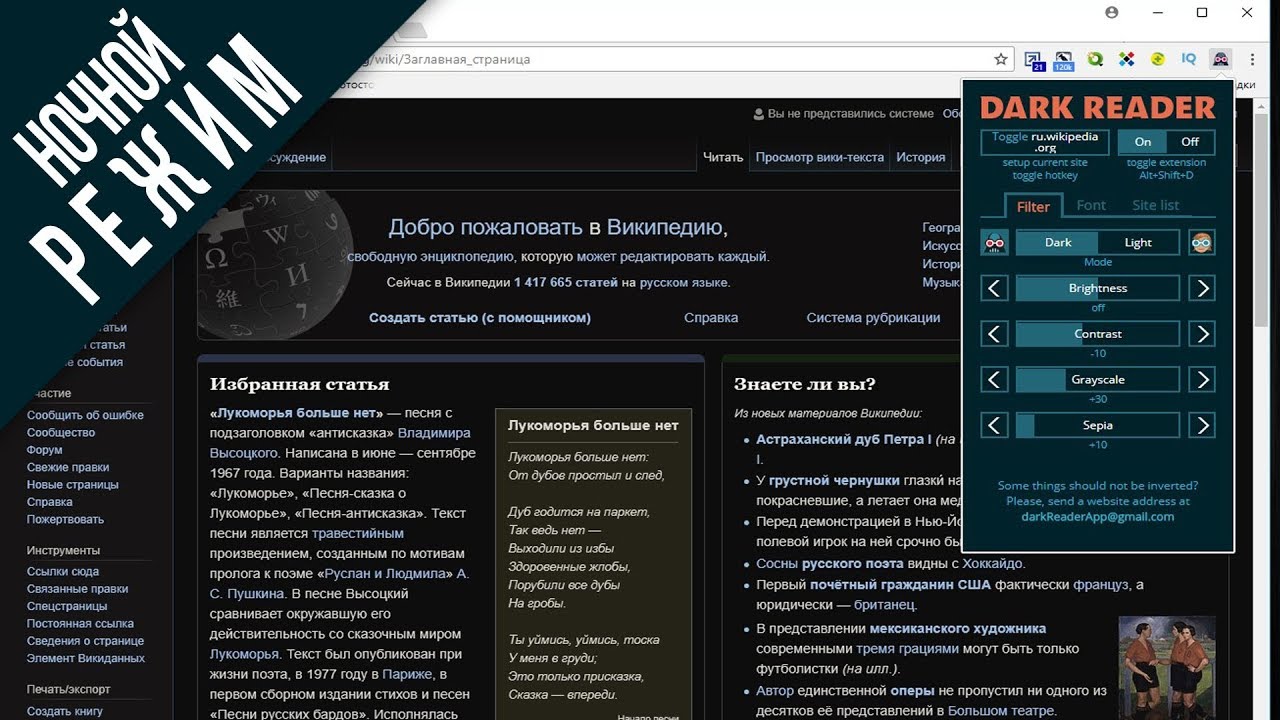Open the Site list tab
The image size is (1280, 720).
click(1155, 205)
